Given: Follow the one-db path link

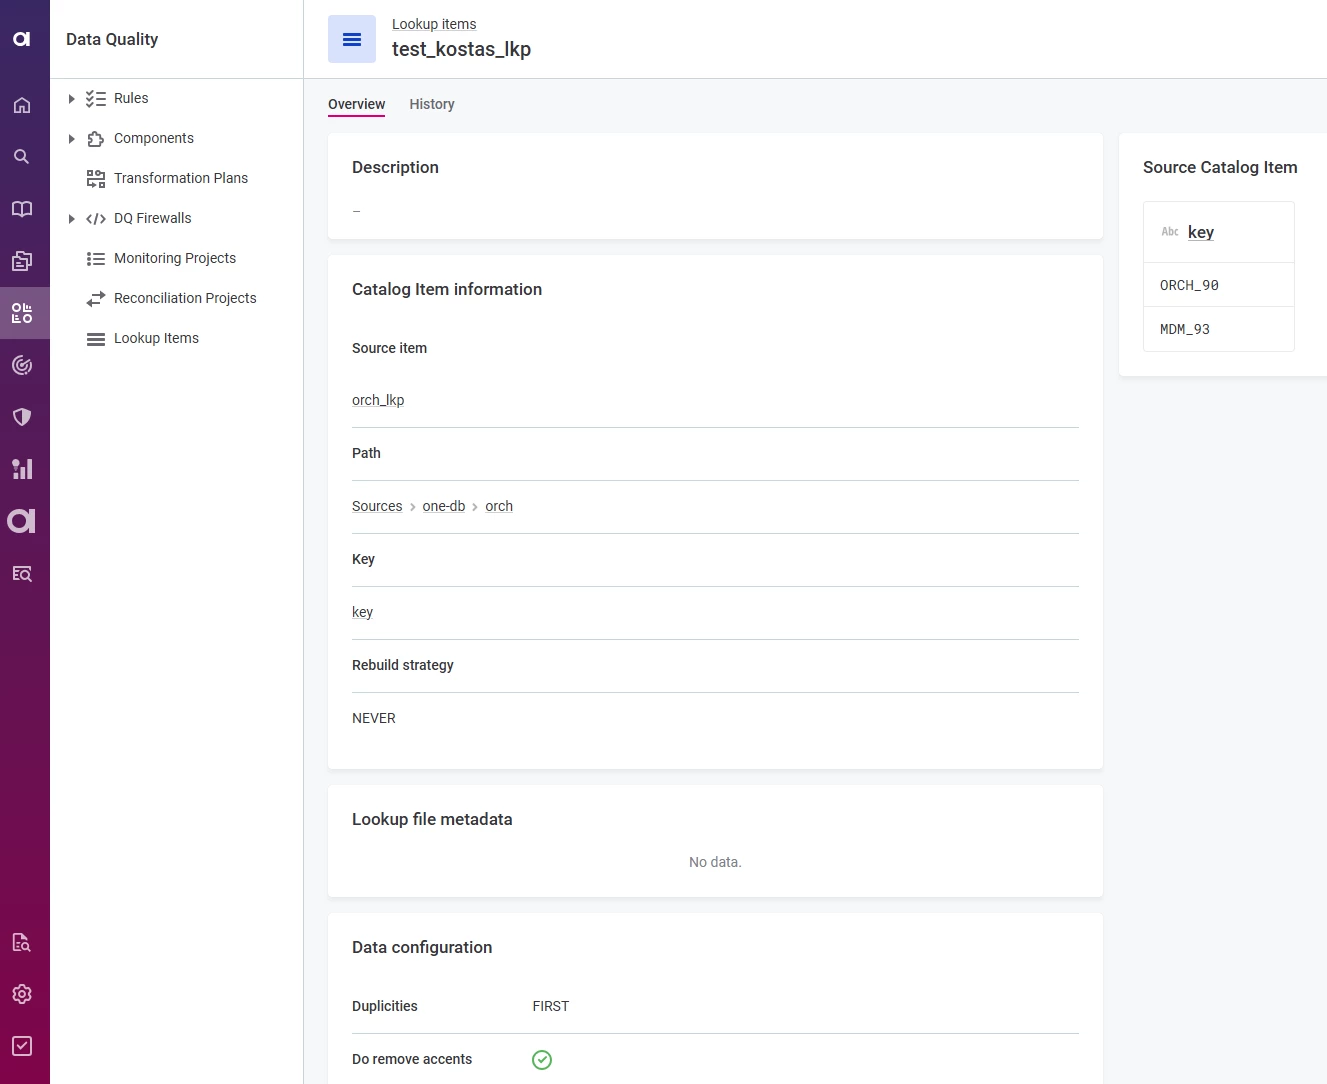Looking at the screenshot, I should point(444,506).
